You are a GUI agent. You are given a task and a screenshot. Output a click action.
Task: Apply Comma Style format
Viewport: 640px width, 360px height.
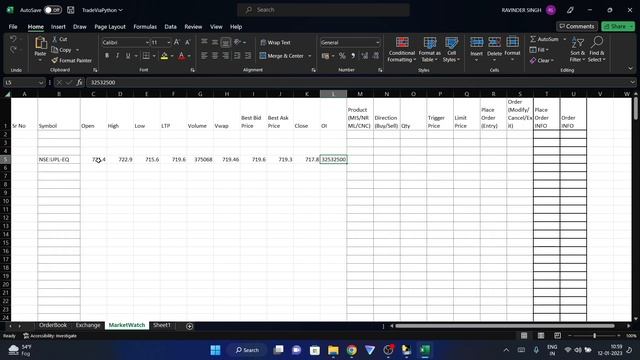[353, 56]
